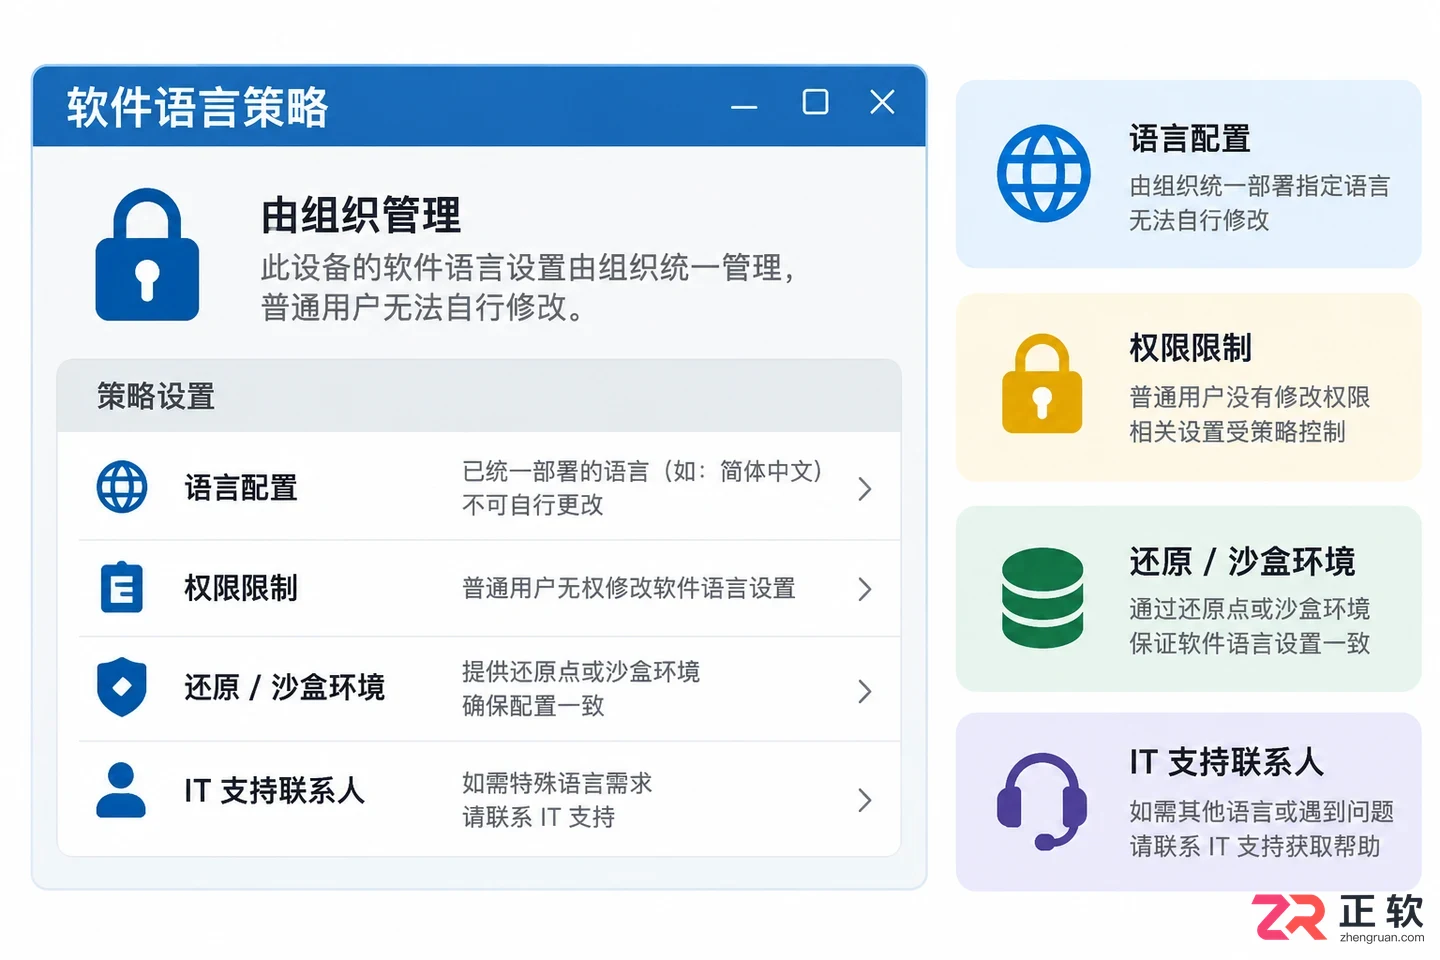Select the IT 支持联系人 row label
This screenshot has width=1440, height=960.
pos(274,791)
